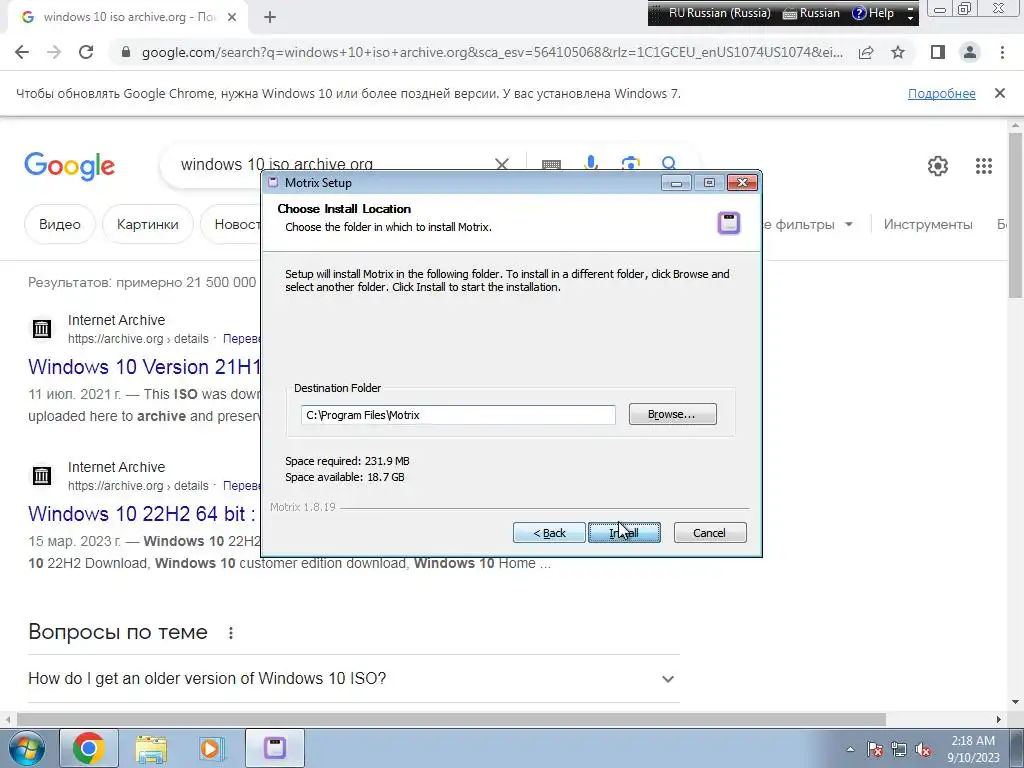Show hidden tray icons arrow
The width and height of the screenshot is (1024, 768).
[x=850, y=748]
